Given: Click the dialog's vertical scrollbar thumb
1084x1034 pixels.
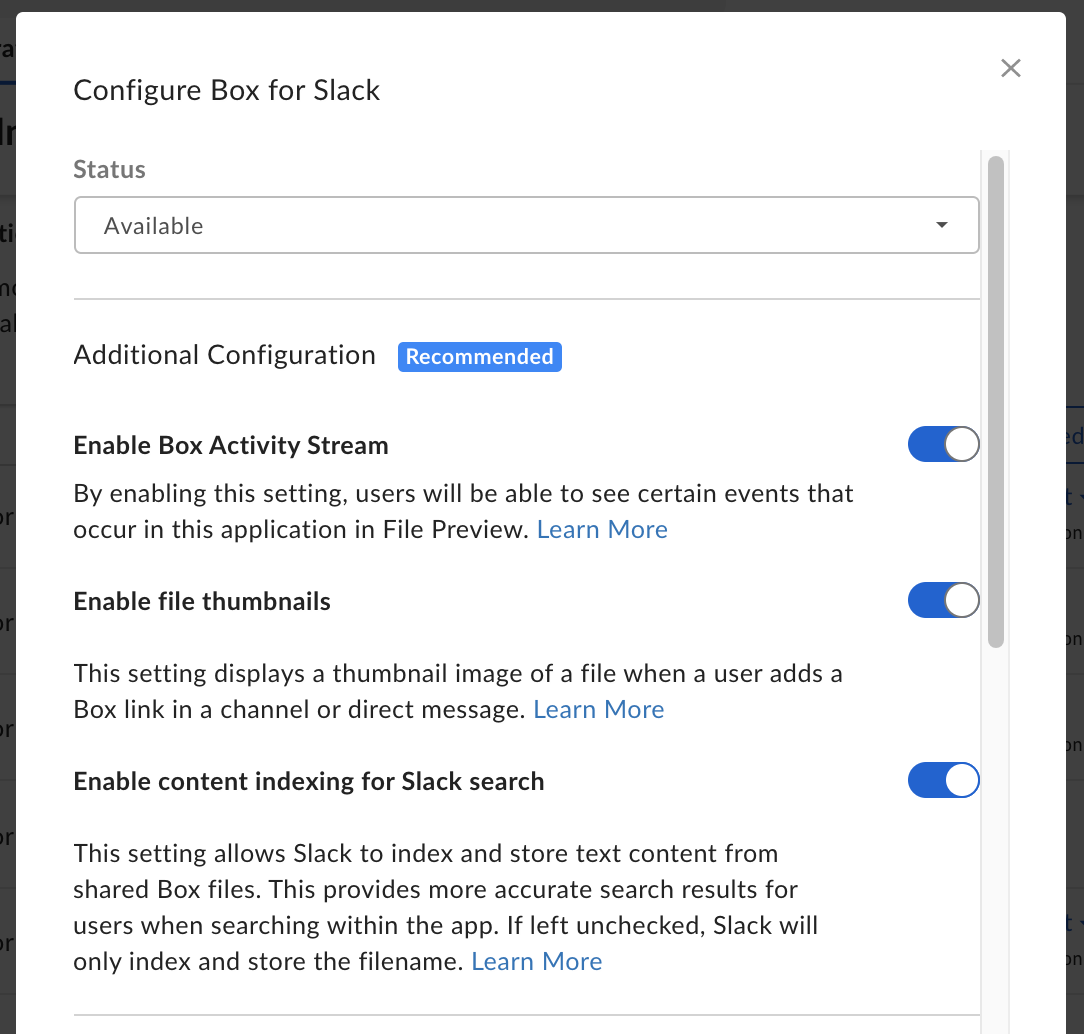Looking at the screenshot, I should tap(995, 400).
